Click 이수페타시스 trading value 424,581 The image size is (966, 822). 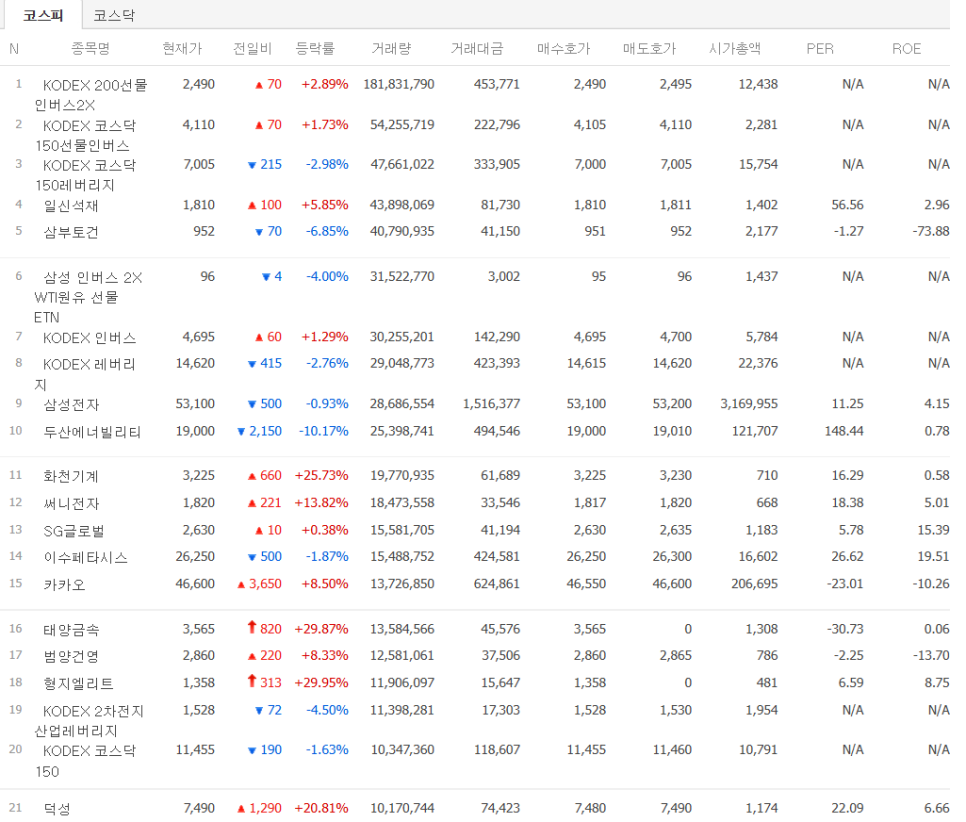point(497,556)
